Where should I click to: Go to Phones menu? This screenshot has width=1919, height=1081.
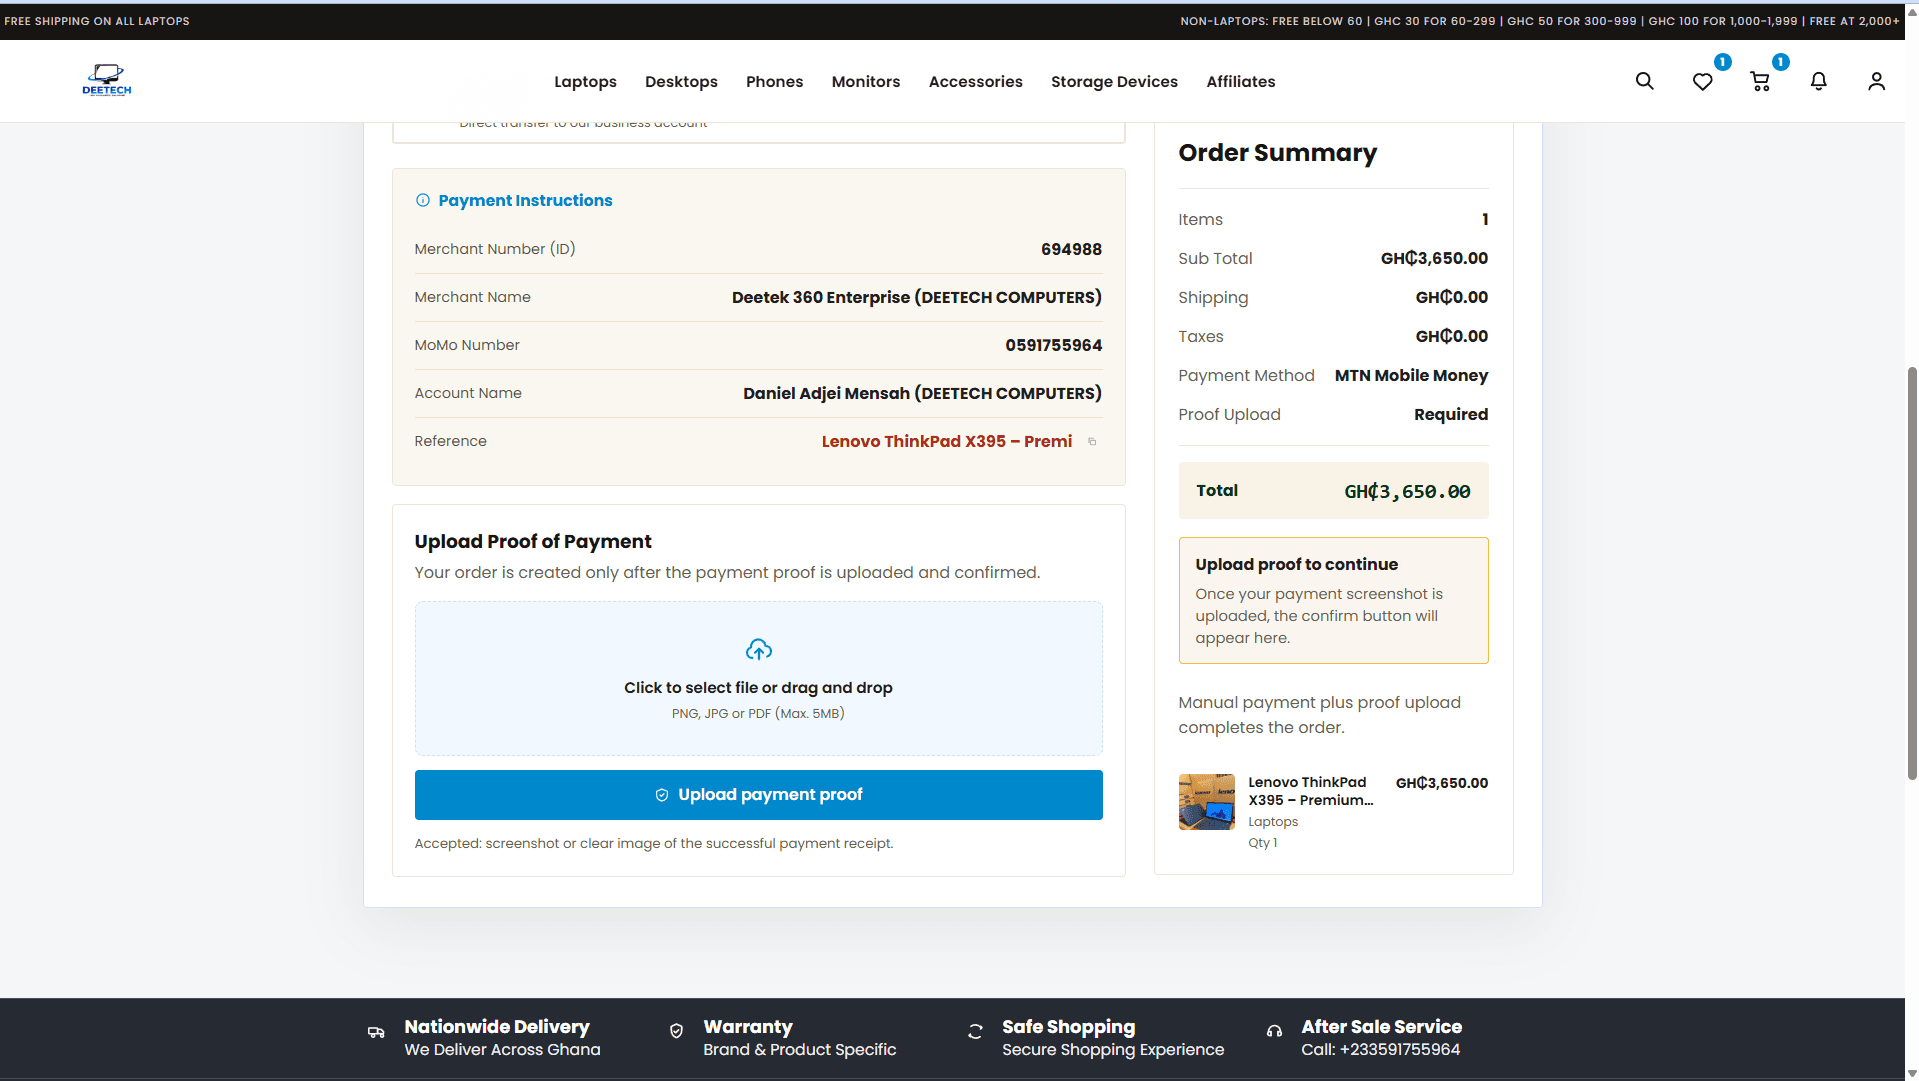[774, 82]
